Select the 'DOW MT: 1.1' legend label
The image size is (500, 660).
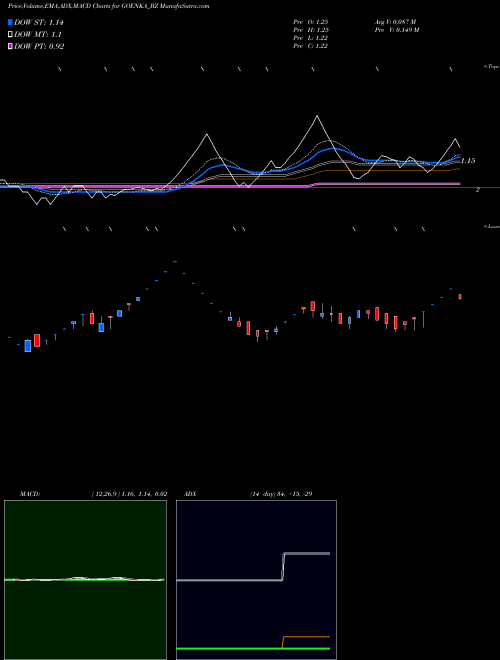click(38, 35)
